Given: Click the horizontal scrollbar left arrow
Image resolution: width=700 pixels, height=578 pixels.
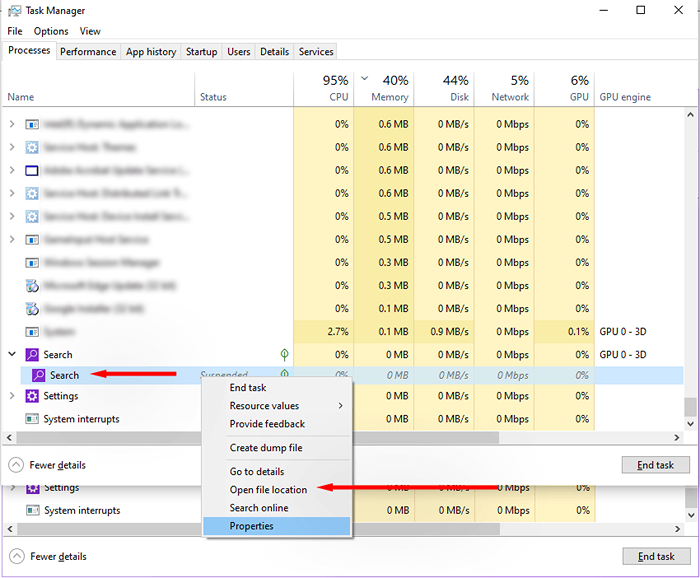Looking at the screenshot, I should coord(9,437).
